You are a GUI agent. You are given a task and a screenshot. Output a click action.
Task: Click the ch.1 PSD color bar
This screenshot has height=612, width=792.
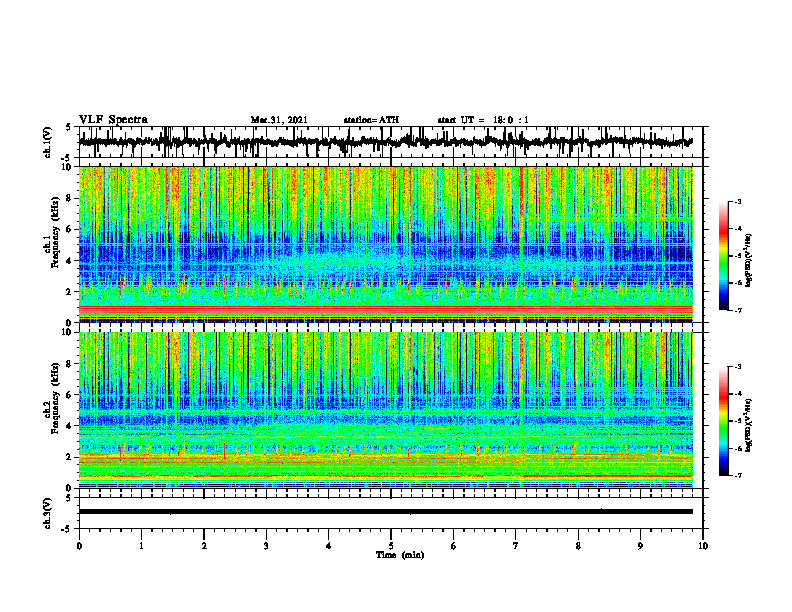coord(723,256)
